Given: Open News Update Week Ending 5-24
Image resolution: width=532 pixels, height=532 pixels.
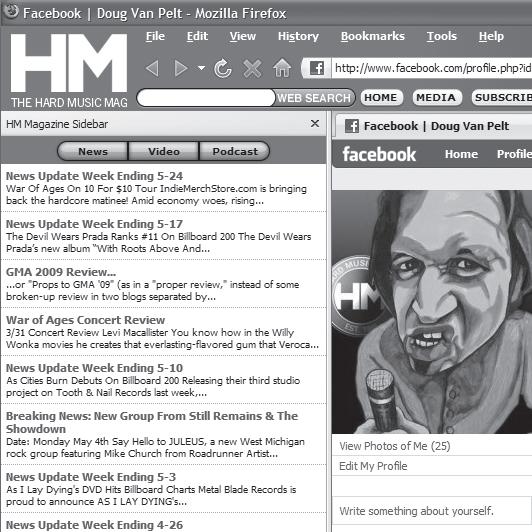Looking at the screenshot, I should [x=94, y=176].
